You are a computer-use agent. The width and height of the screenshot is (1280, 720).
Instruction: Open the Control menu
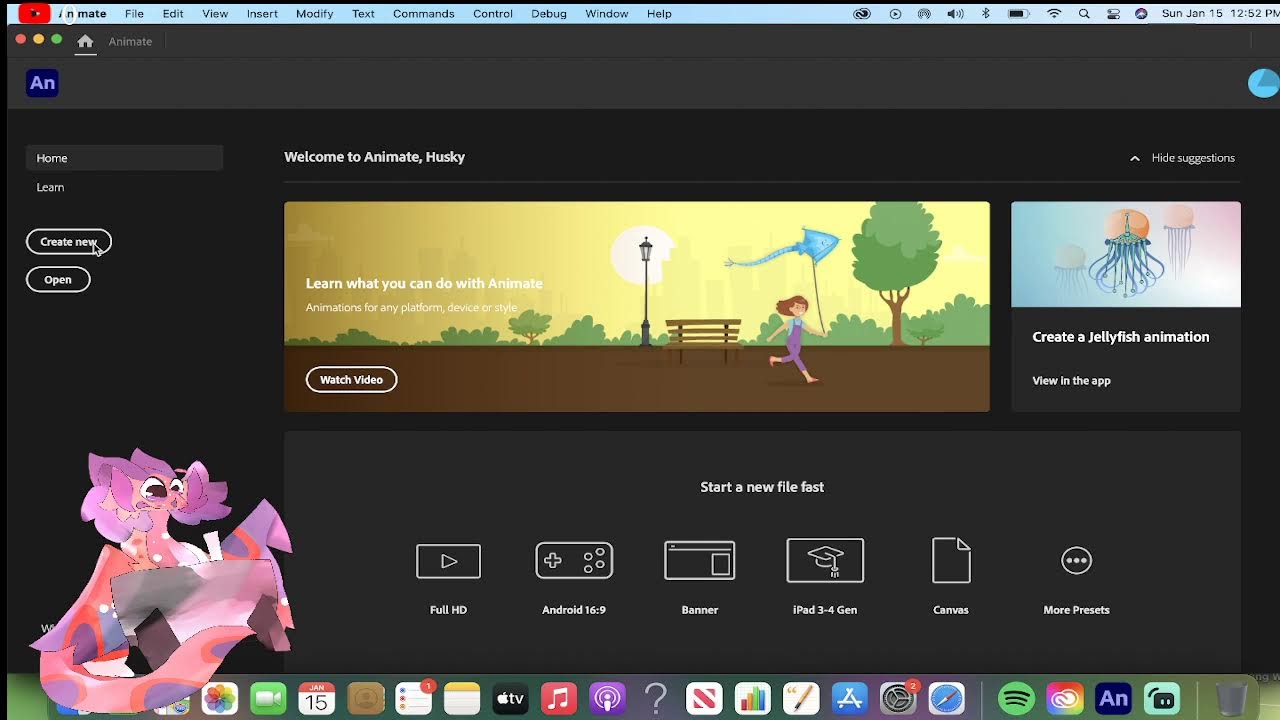(493, 14)
